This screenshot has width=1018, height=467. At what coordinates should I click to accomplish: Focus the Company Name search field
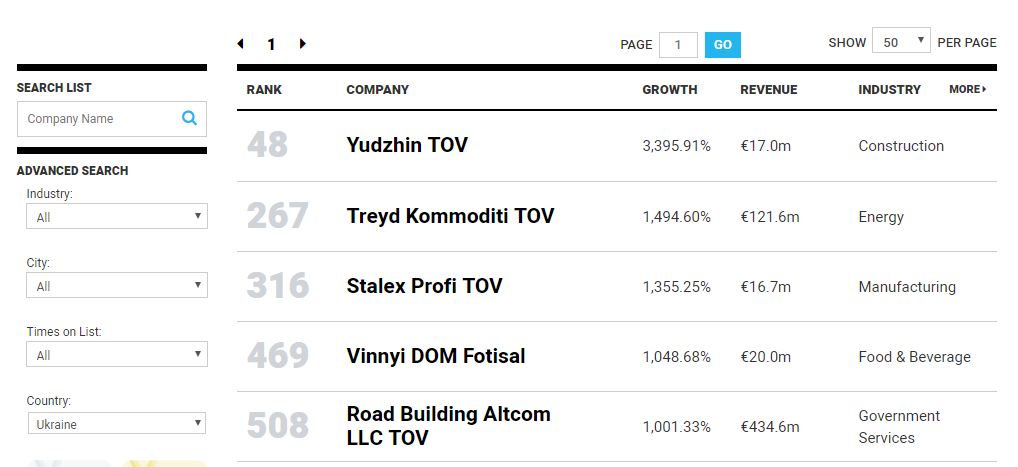pos(98,119)
